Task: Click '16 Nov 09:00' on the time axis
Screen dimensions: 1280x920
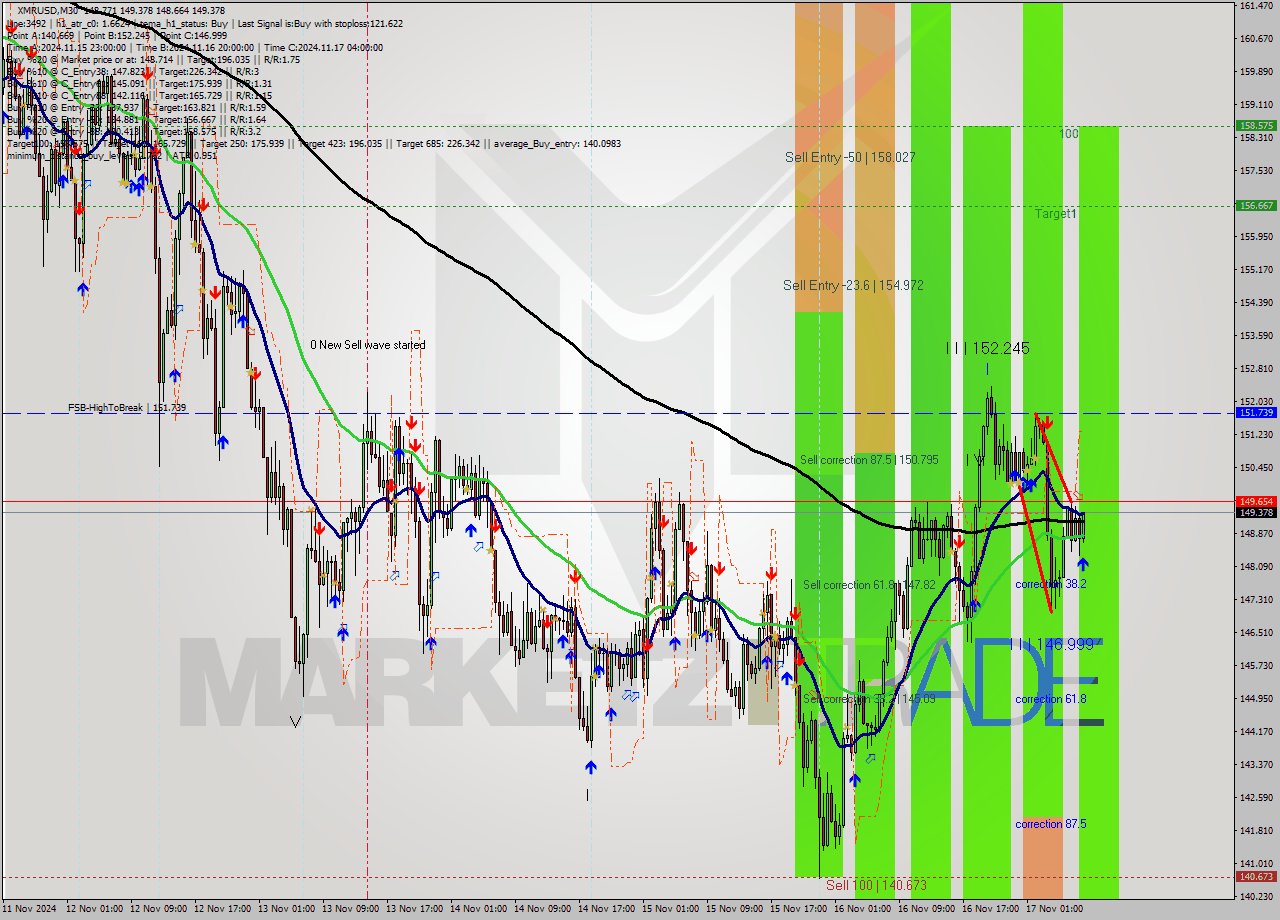Action: (x=927, y=909)
